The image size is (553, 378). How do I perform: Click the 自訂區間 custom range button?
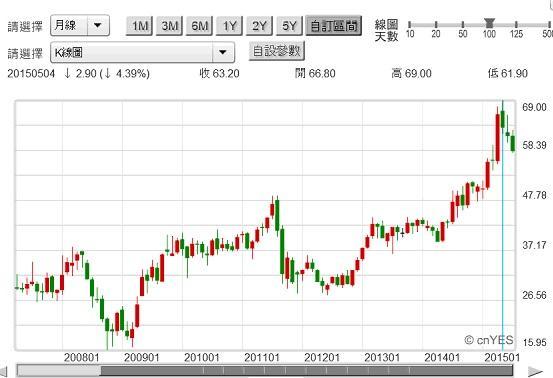334,26
